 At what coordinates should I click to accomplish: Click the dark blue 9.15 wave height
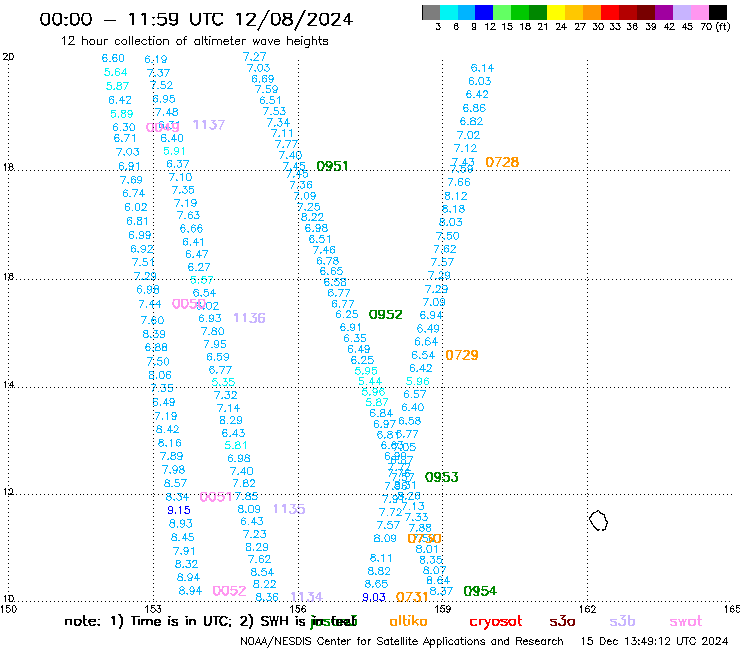click(179, 510)
